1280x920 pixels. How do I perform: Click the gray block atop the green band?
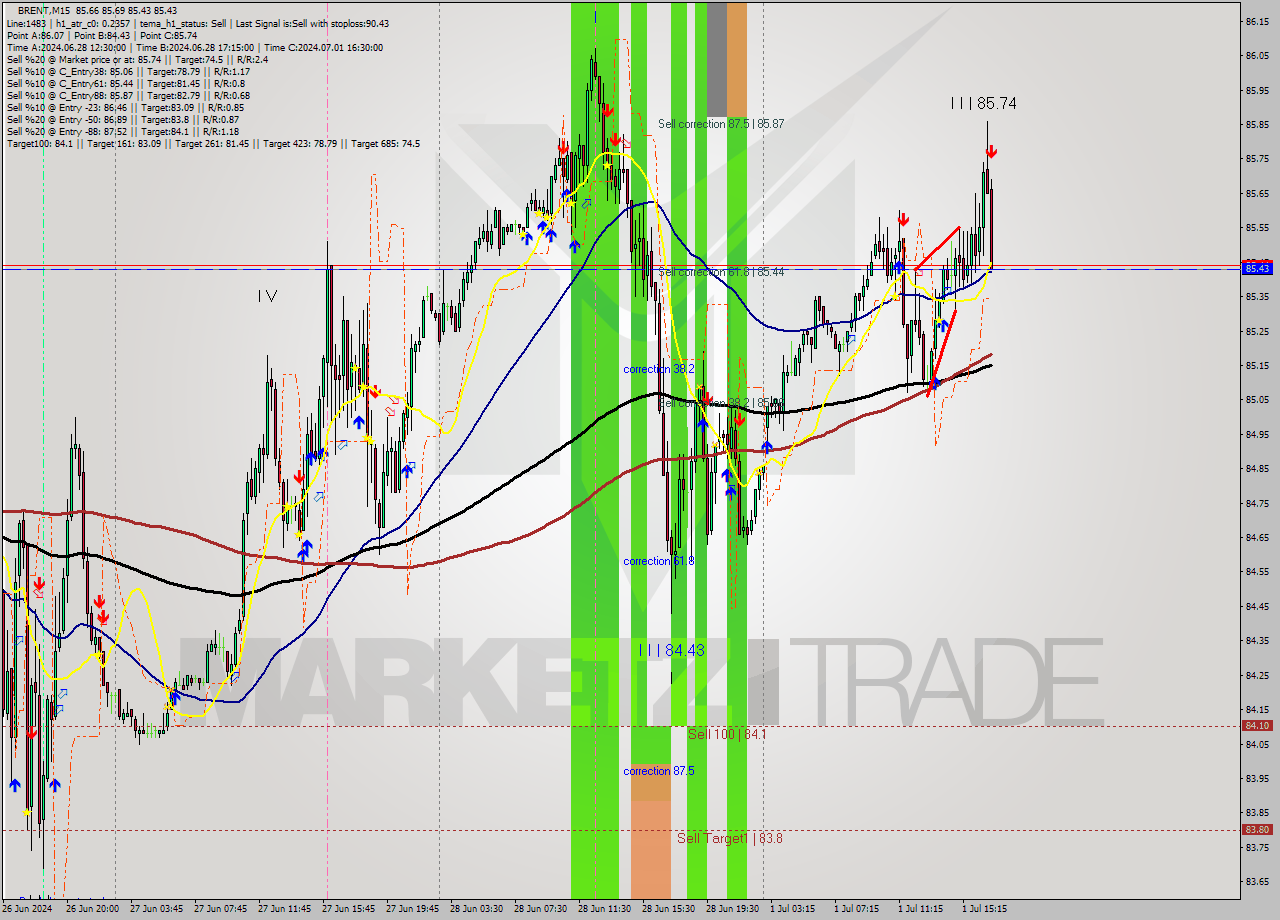[717, 59]
